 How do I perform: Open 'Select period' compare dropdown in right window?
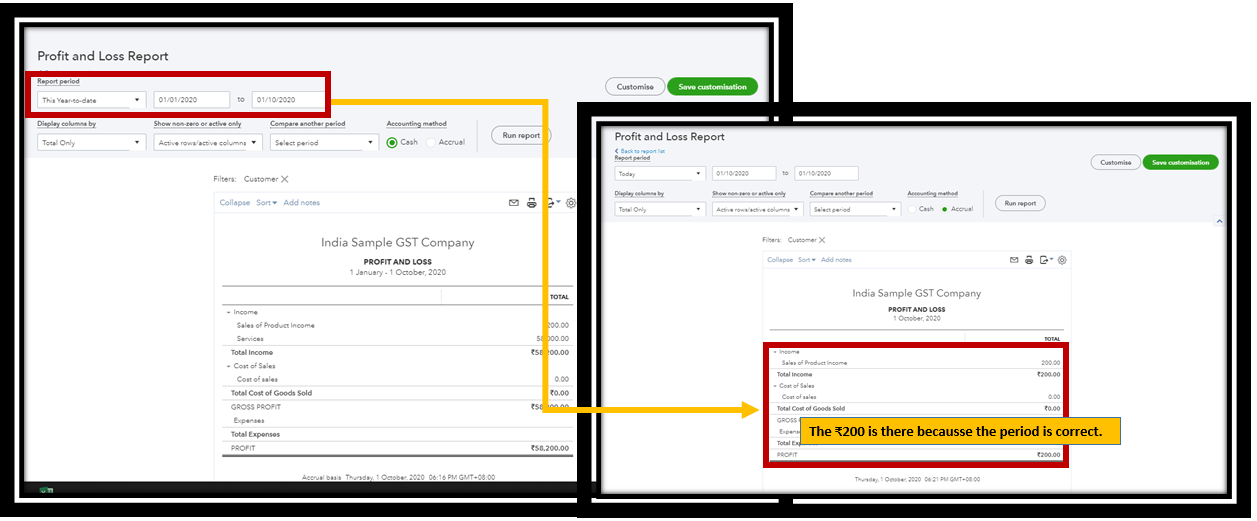(x=855, y=209)
